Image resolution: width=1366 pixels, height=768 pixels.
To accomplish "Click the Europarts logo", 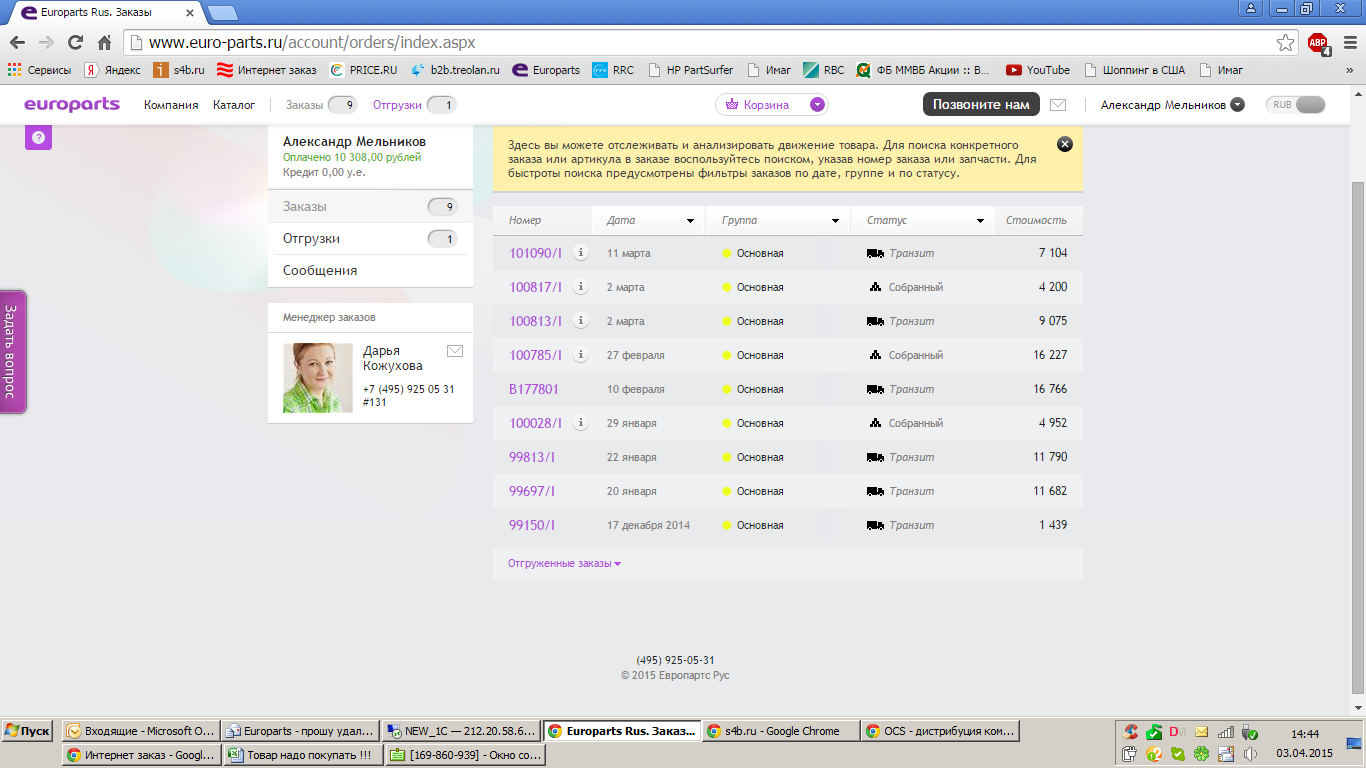I will (x=72, y=105).
